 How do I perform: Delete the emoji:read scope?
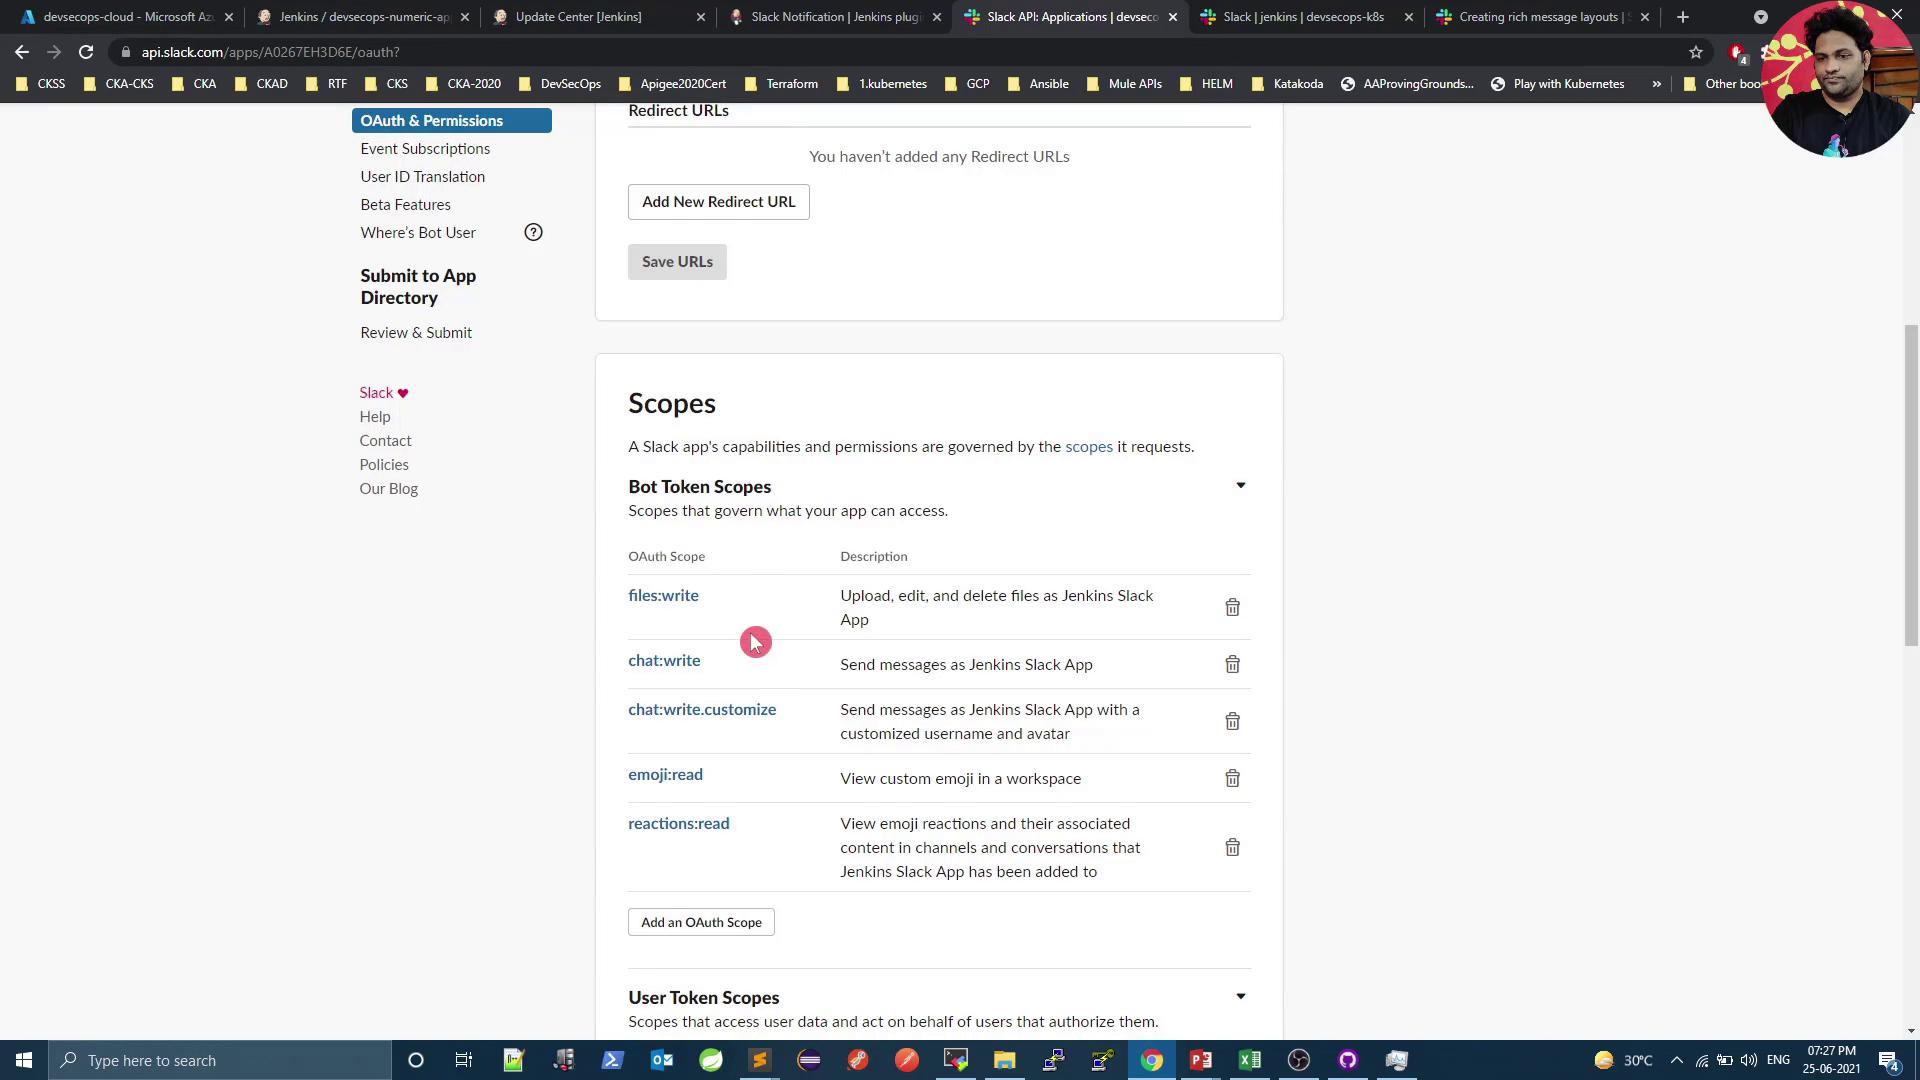(1232, 778)
